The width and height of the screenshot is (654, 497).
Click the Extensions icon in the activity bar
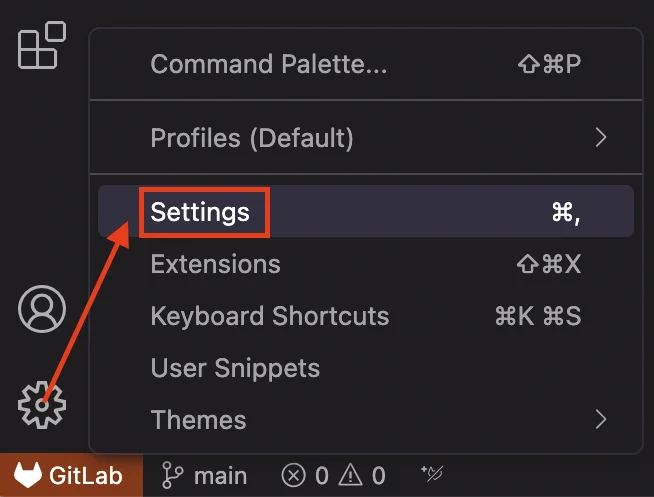pyautogui.click(x=41, y=45)
